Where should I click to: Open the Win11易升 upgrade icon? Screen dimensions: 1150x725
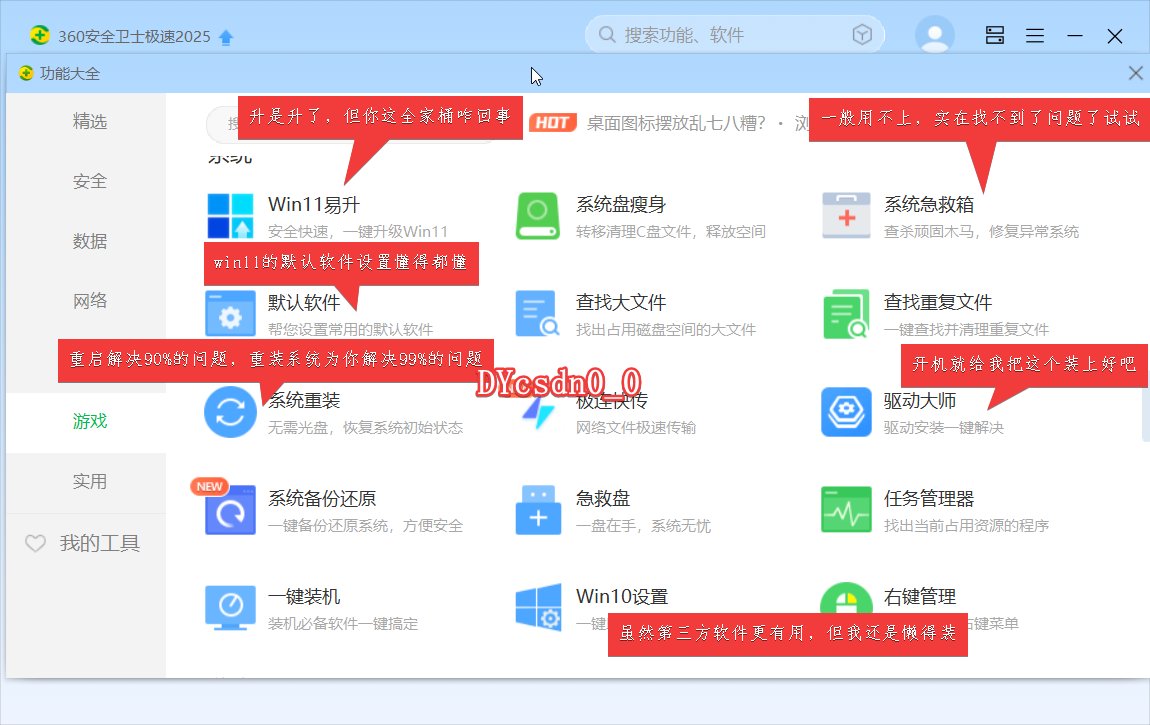click(230, 216)
